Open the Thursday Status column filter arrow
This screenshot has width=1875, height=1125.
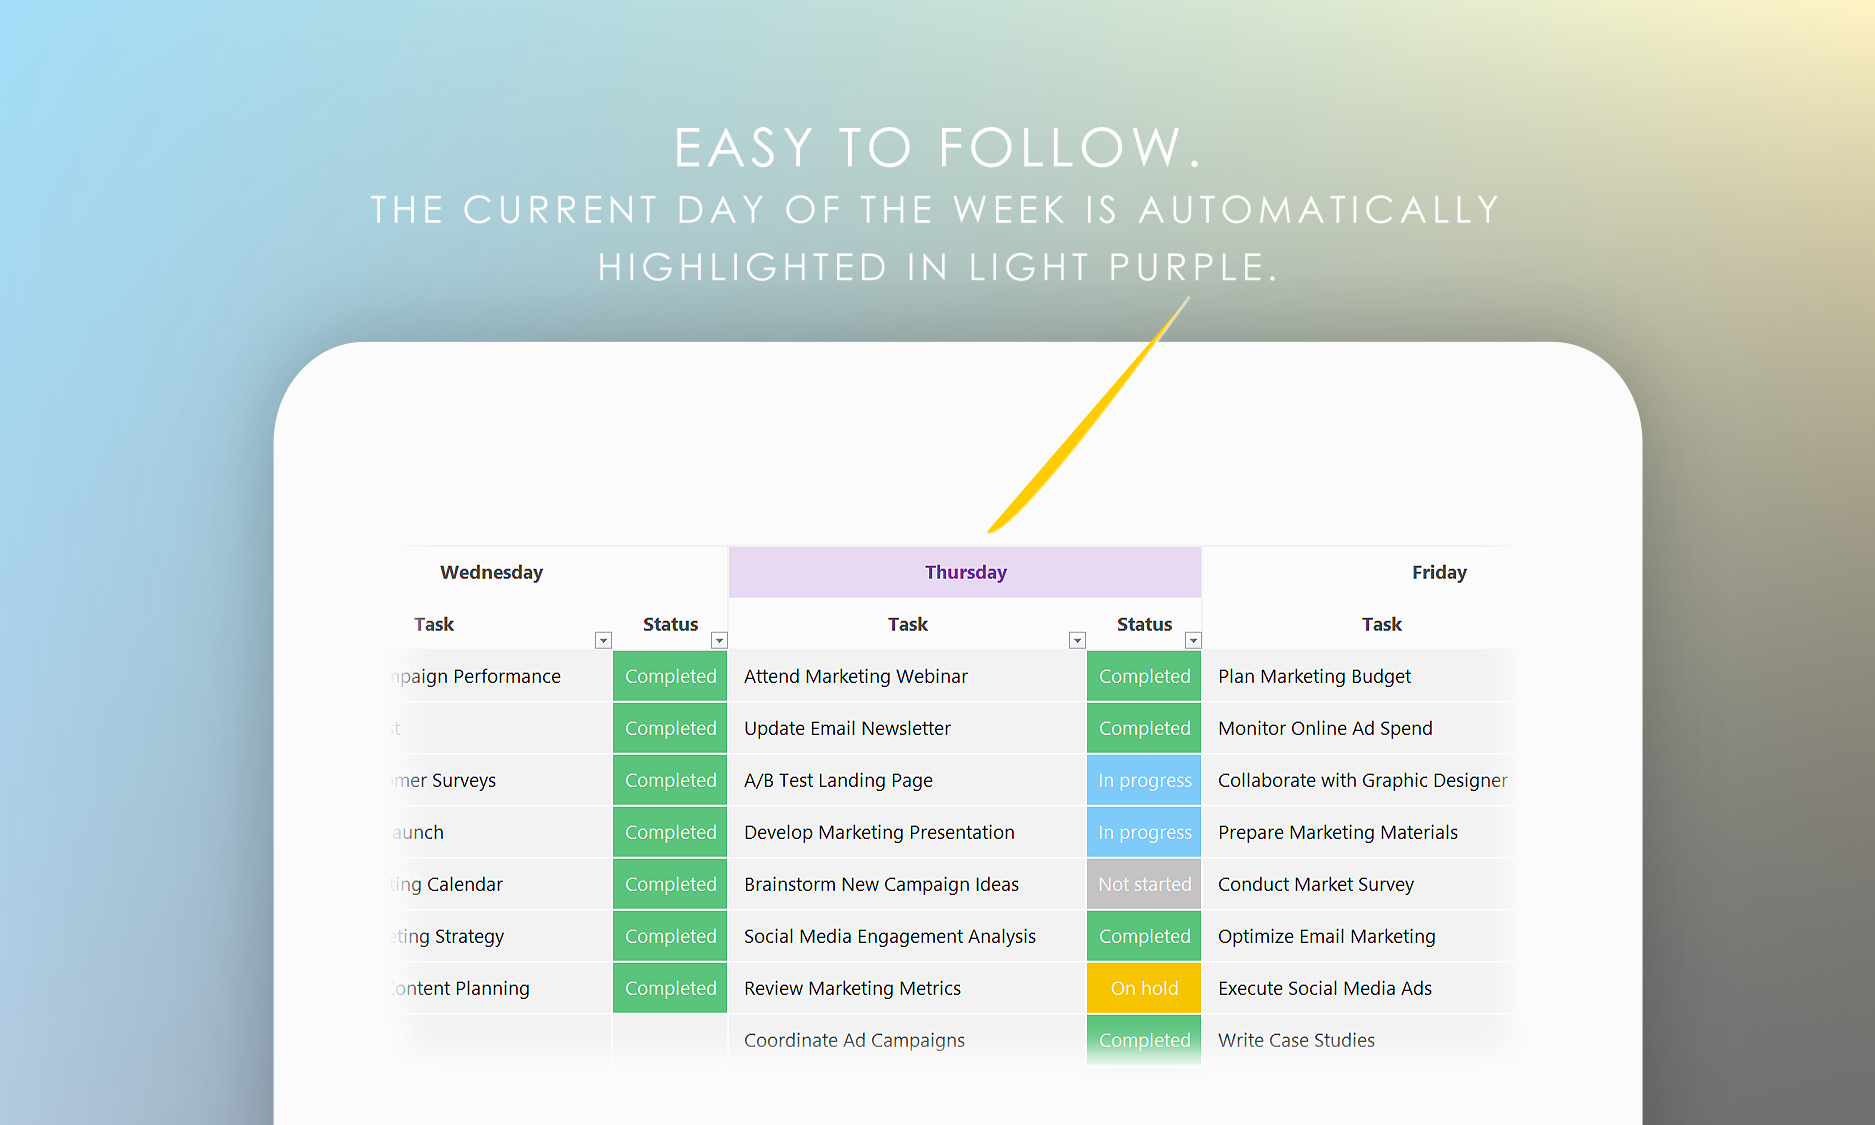point(1193,640)
